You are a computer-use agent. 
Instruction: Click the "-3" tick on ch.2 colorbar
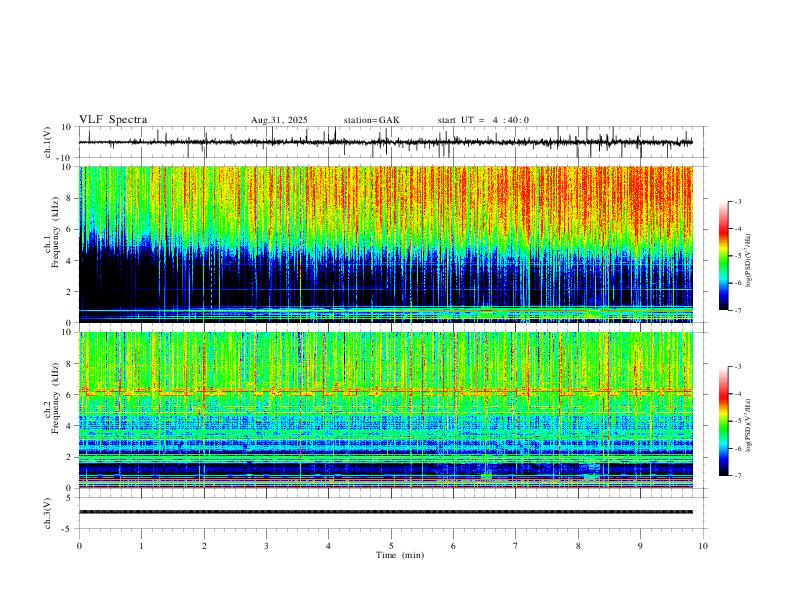737,367
